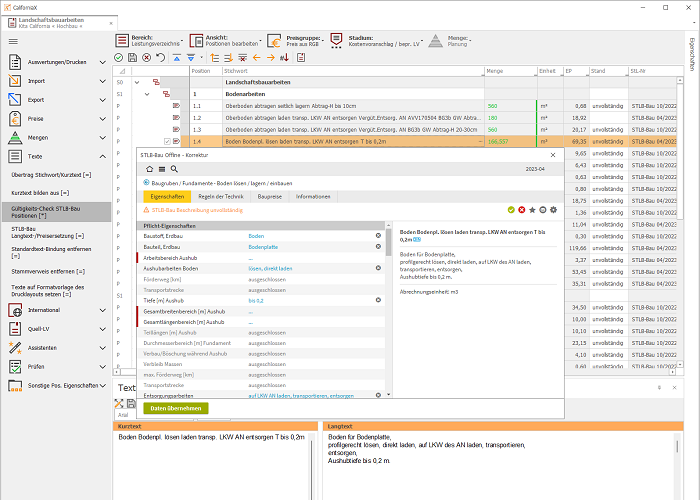Click Übertrag Stichwort/Kurztext
The width and height of the screenshot is (700, 500).
point(51,175)
